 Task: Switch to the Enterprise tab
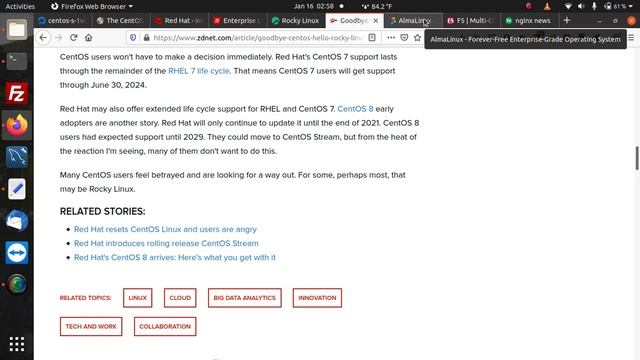click(x=238, y=20)
